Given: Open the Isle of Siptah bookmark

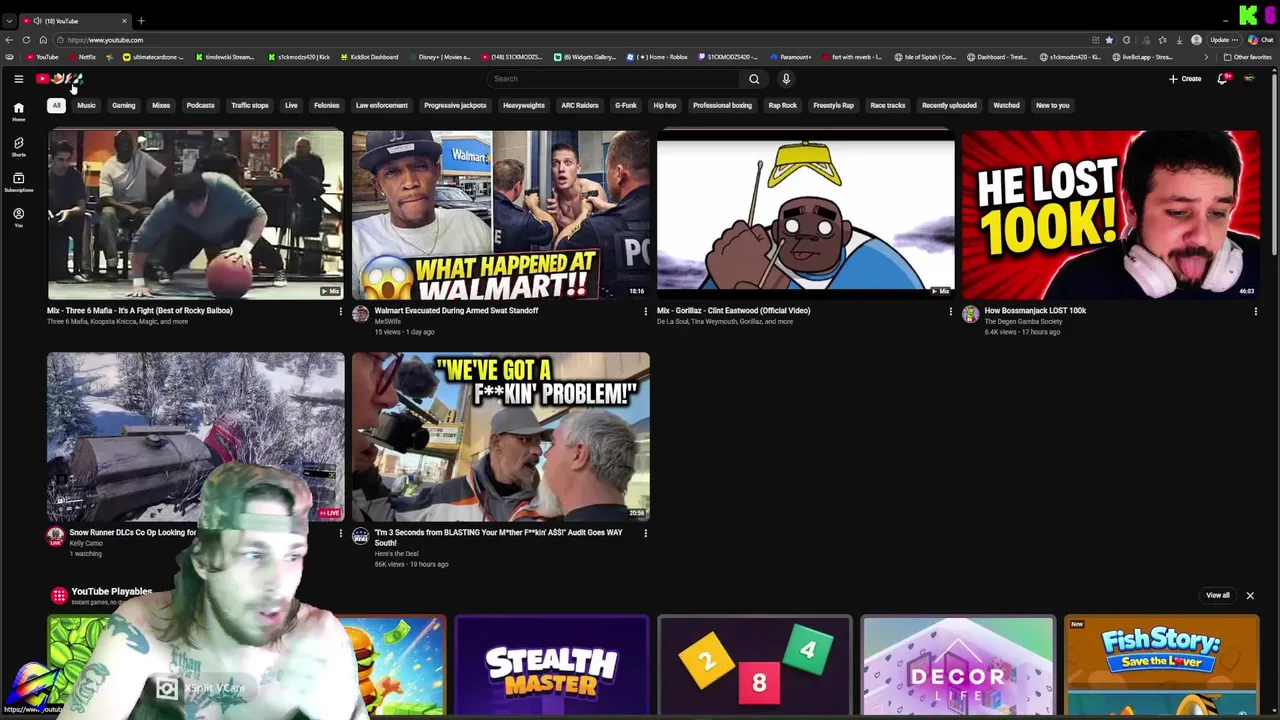Looking at the screenshot, I should point(925,57).
